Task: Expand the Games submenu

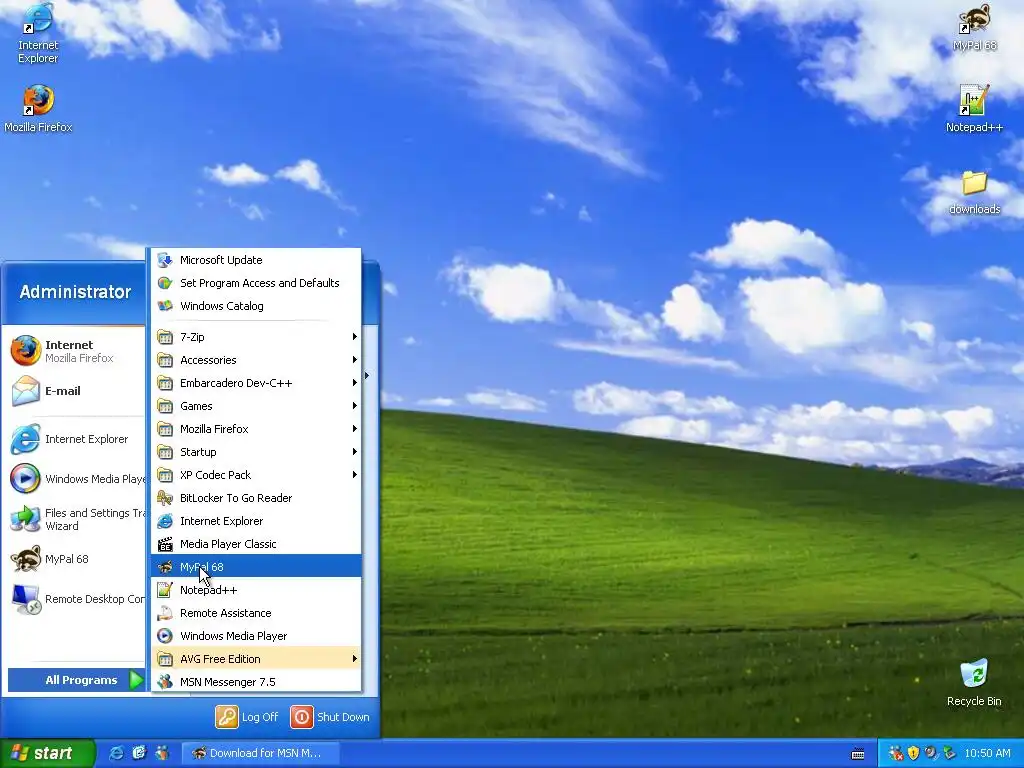Action: pos(256,406)
